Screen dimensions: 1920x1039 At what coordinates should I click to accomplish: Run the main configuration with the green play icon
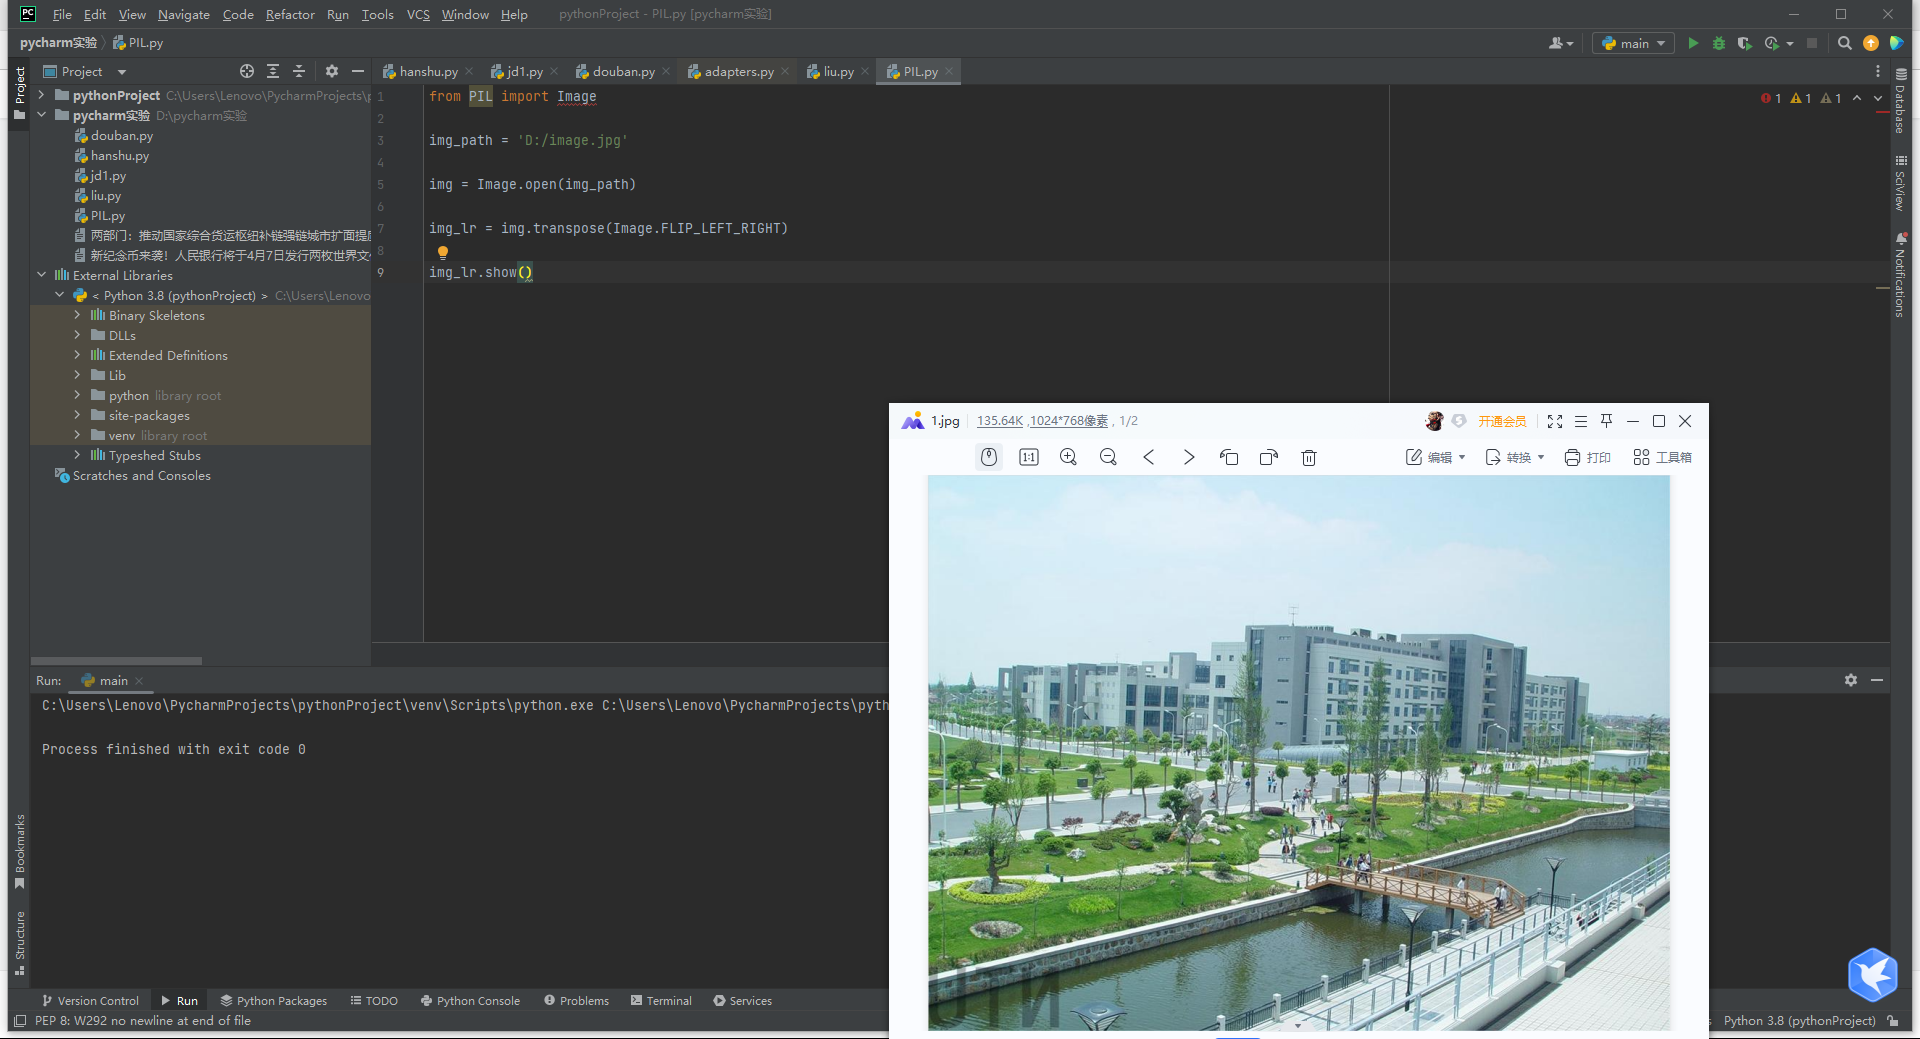pos(1693,43)
